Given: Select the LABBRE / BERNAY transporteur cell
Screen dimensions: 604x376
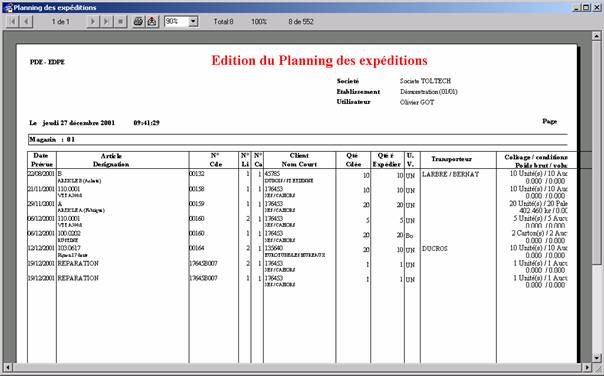Looking at the screenshot, I should 451,175.
